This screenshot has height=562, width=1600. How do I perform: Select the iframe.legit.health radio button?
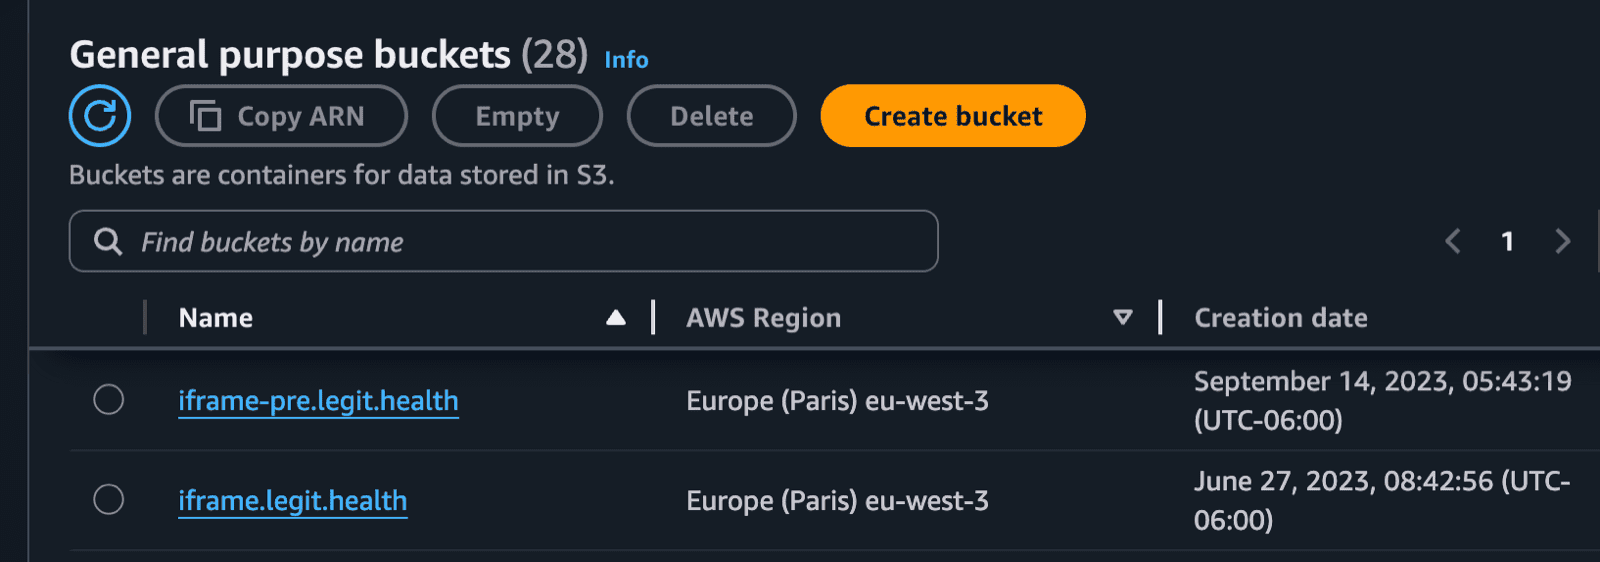(x=108, y=499)
